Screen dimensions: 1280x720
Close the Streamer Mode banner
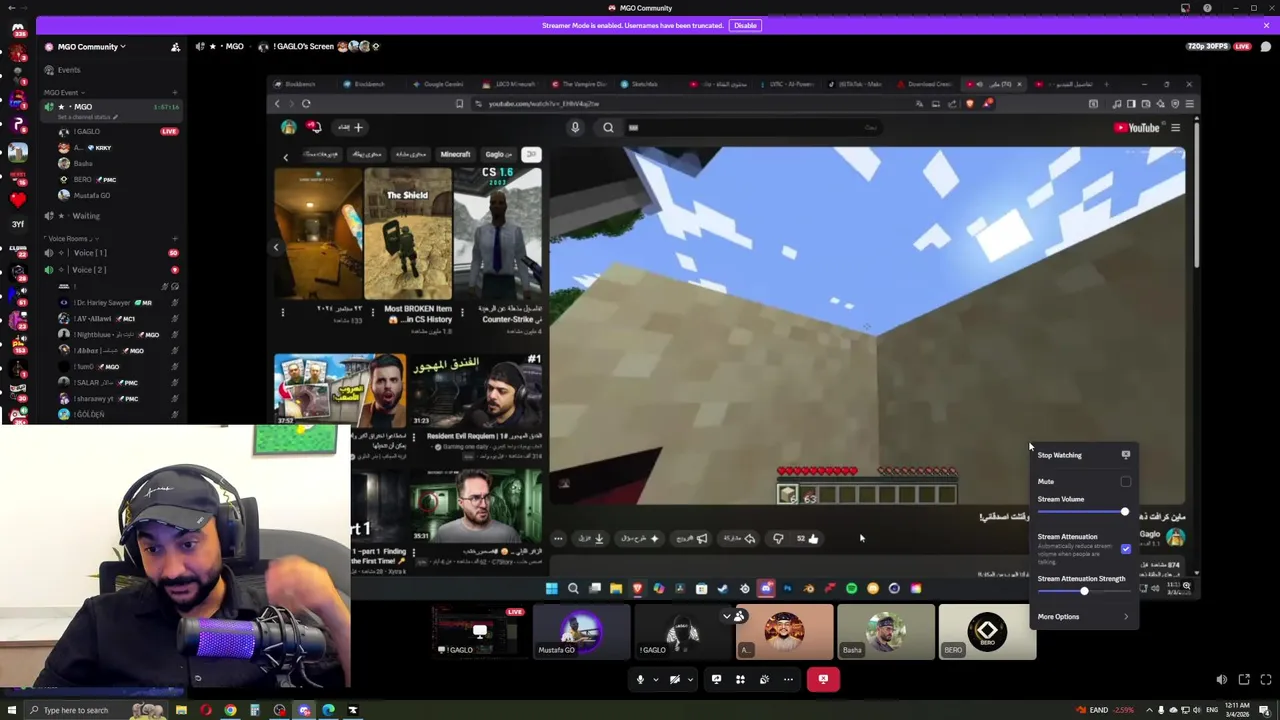point(1266,25)
